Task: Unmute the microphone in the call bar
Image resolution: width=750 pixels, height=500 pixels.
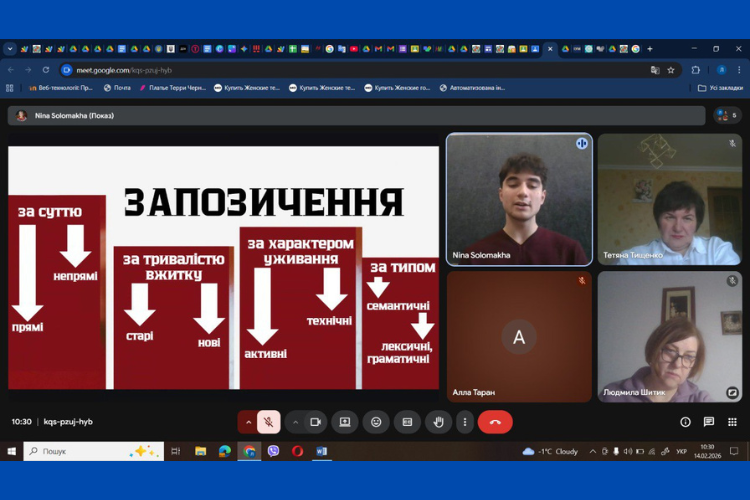Action: click(x=268, y=422)
